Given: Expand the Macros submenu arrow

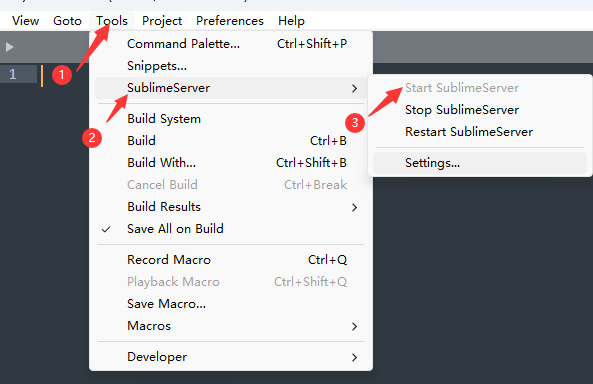Looking at the screenshot, I should click(354, 326).
